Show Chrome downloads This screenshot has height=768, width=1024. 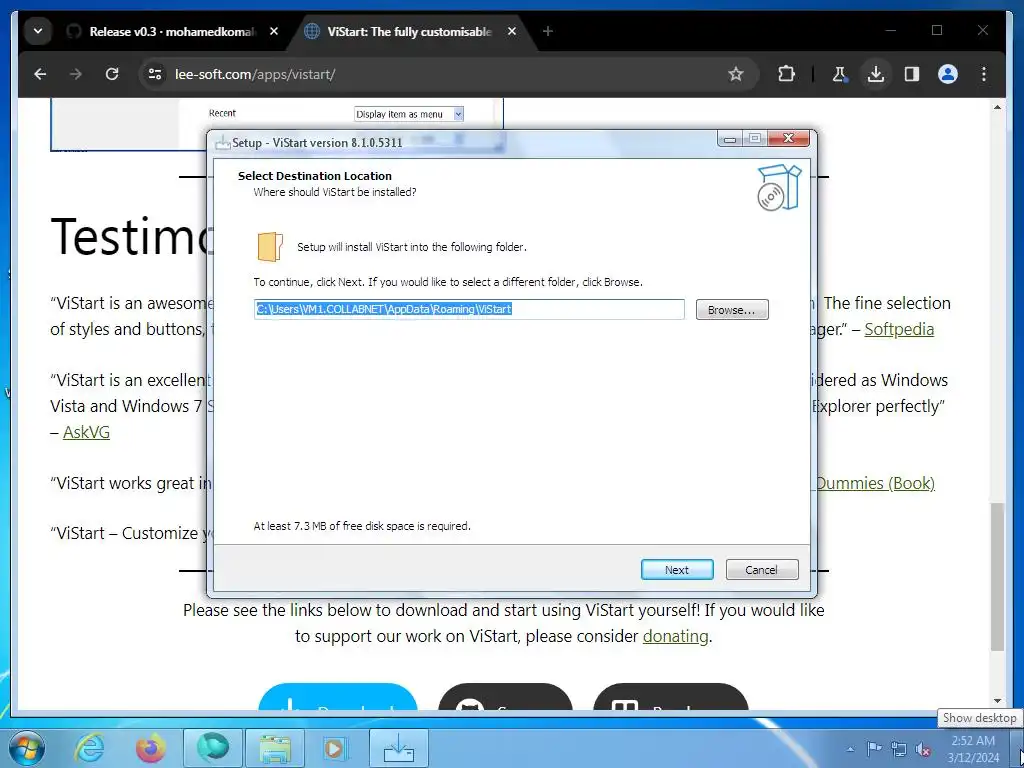876,74
